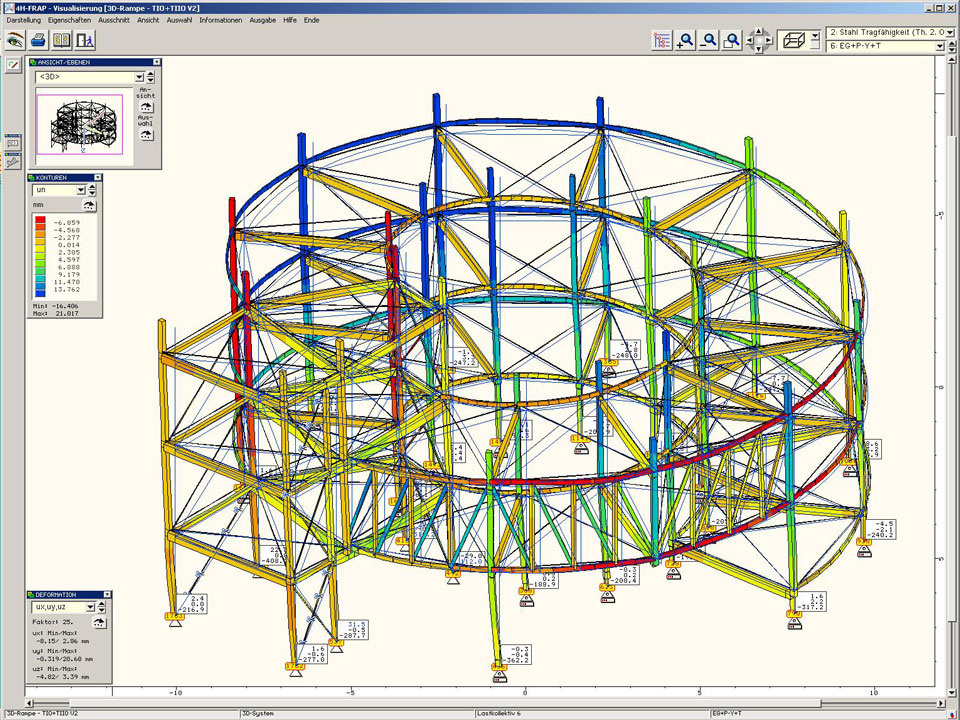Screen dimensions: 960x720
Task: Click the red contour legend swatch
Action: (x=39, y=219)
